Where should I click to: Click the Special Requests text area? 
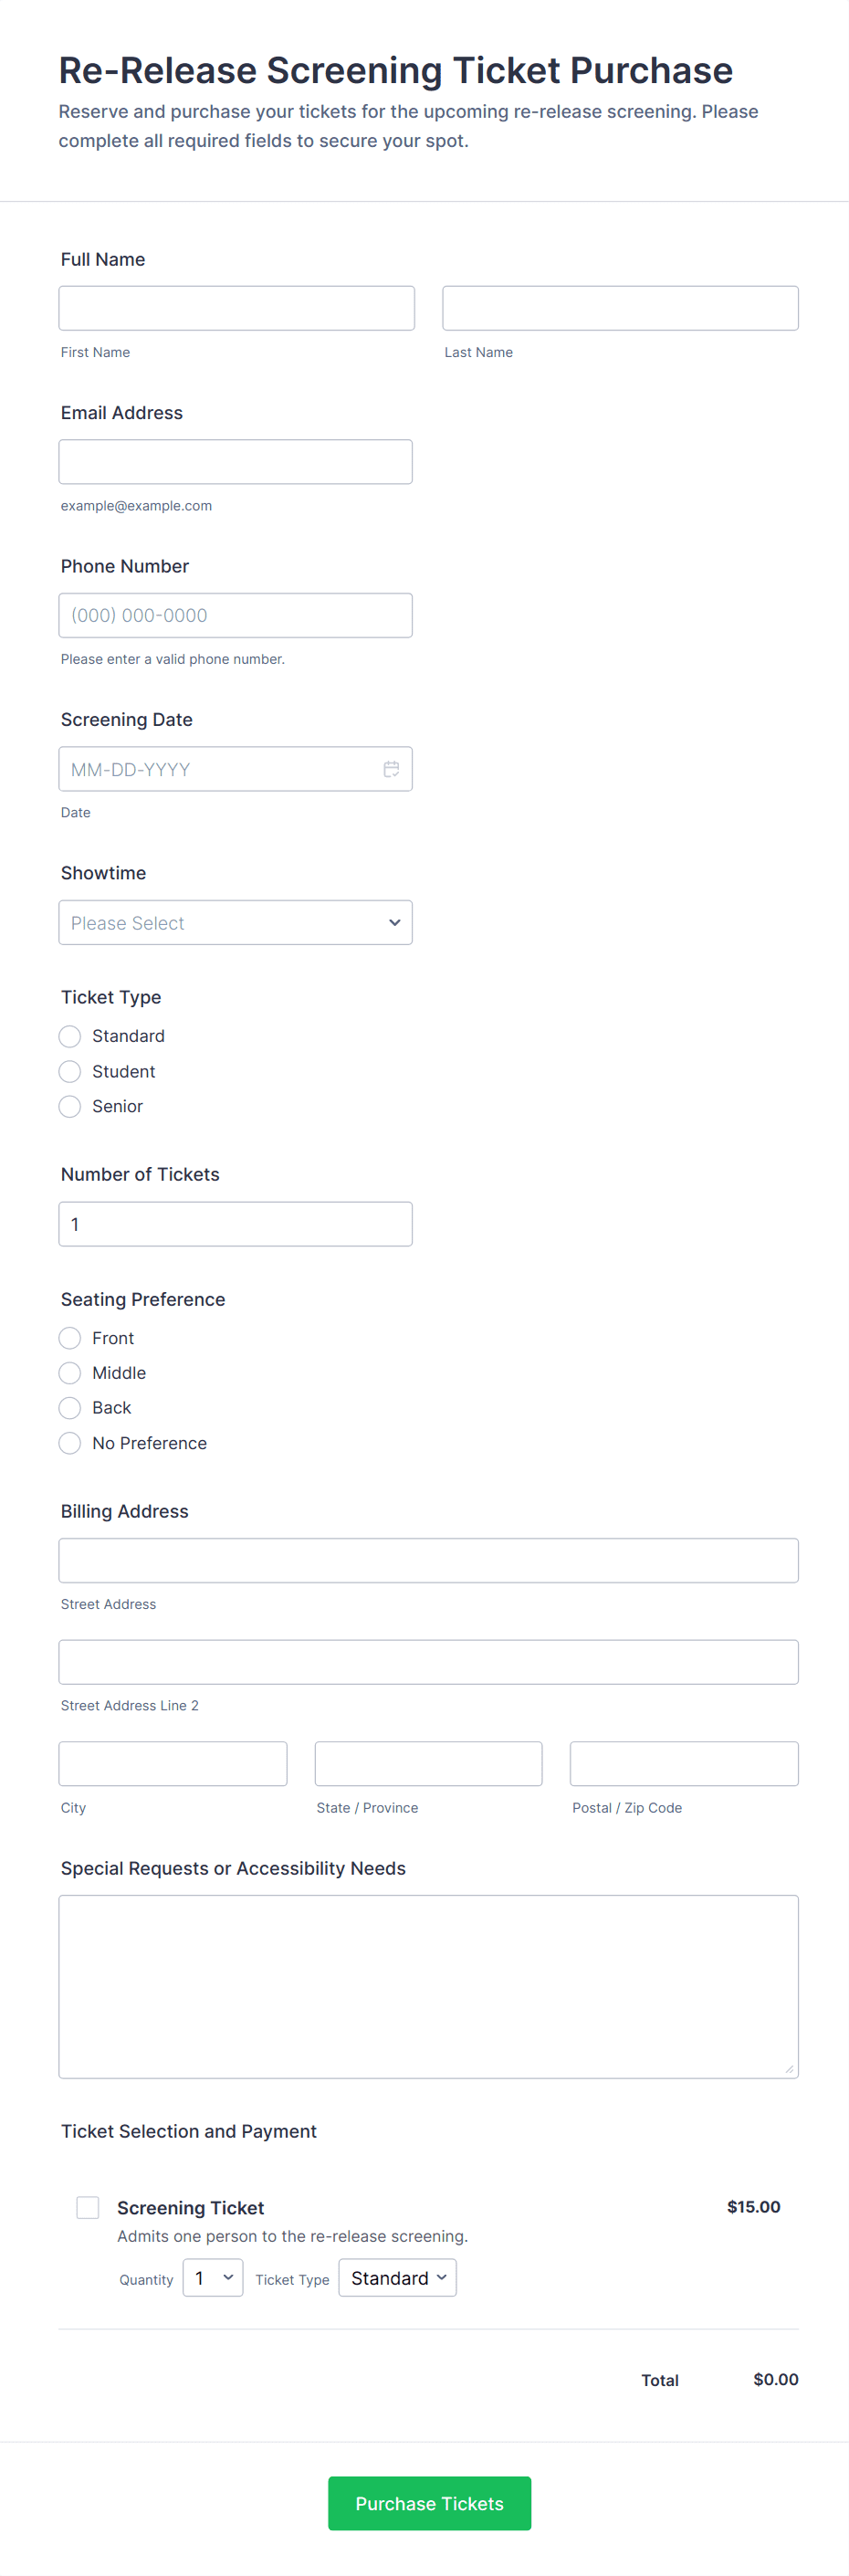point(428,1986)
